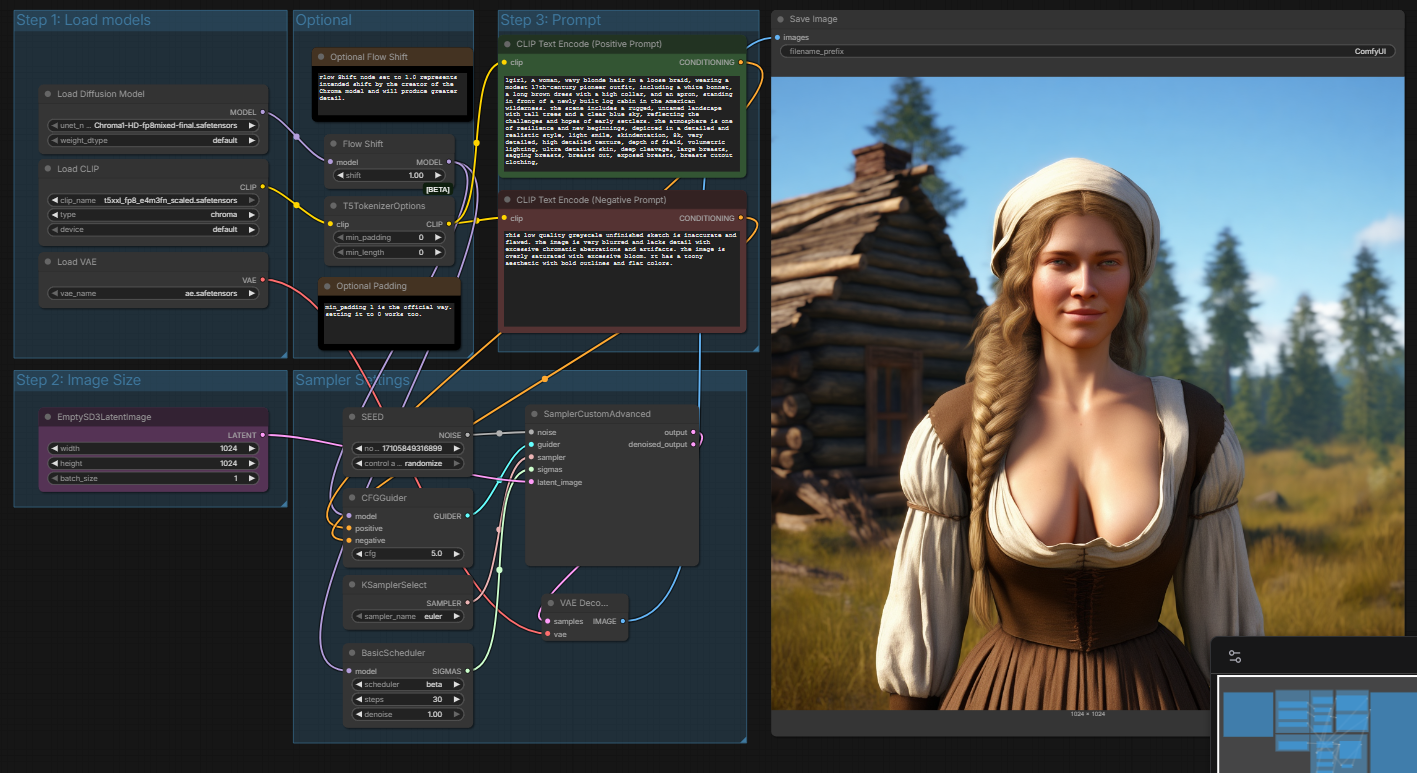The width and height of the screenshot is (1417, 773).
Task: Click the workflow minimap
Action: 1316,724
